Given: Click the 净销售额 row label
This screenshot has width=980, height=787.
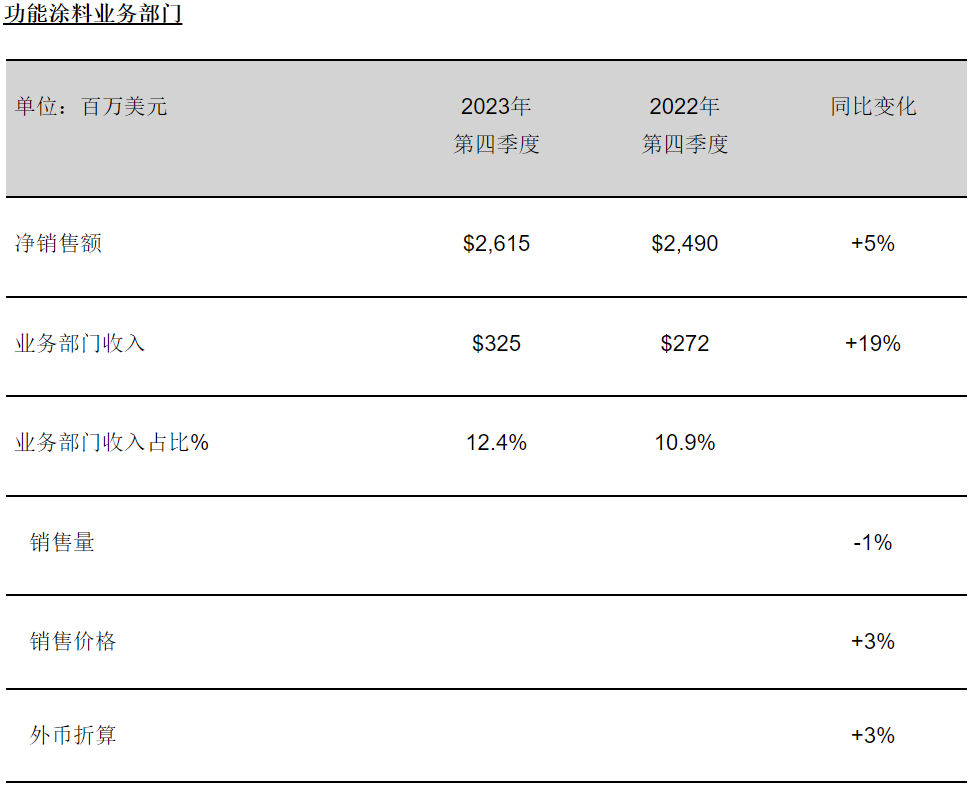Looking at the screenshot, I should (x=58, y=243).
